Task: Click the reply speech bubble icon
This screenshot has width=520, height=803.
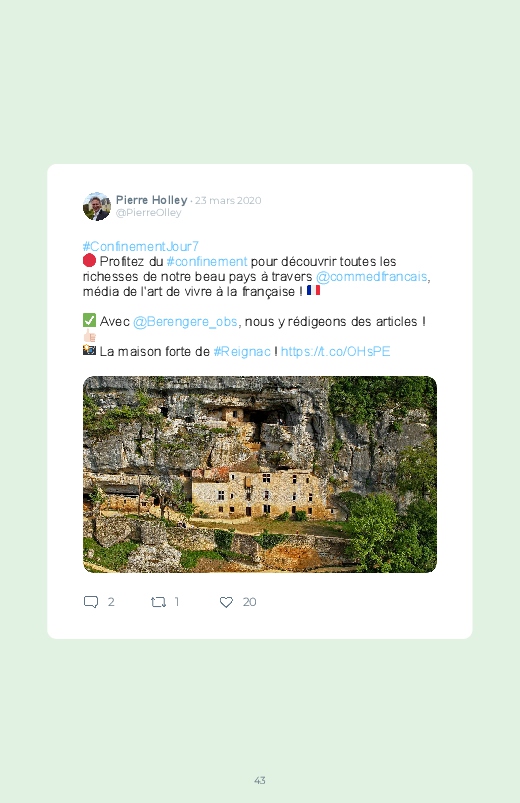Action: pyautogui.click(x=91, y=602)
